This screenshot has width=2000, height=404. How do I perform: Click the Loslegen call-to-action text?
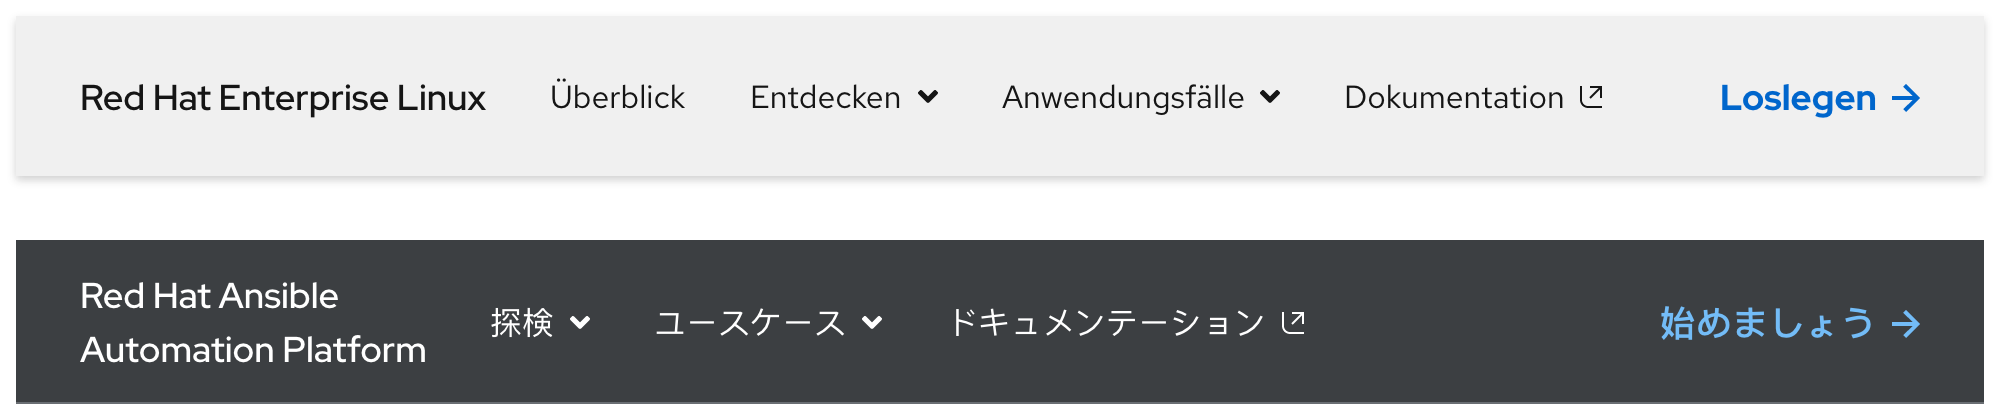tap(1797, 98)
